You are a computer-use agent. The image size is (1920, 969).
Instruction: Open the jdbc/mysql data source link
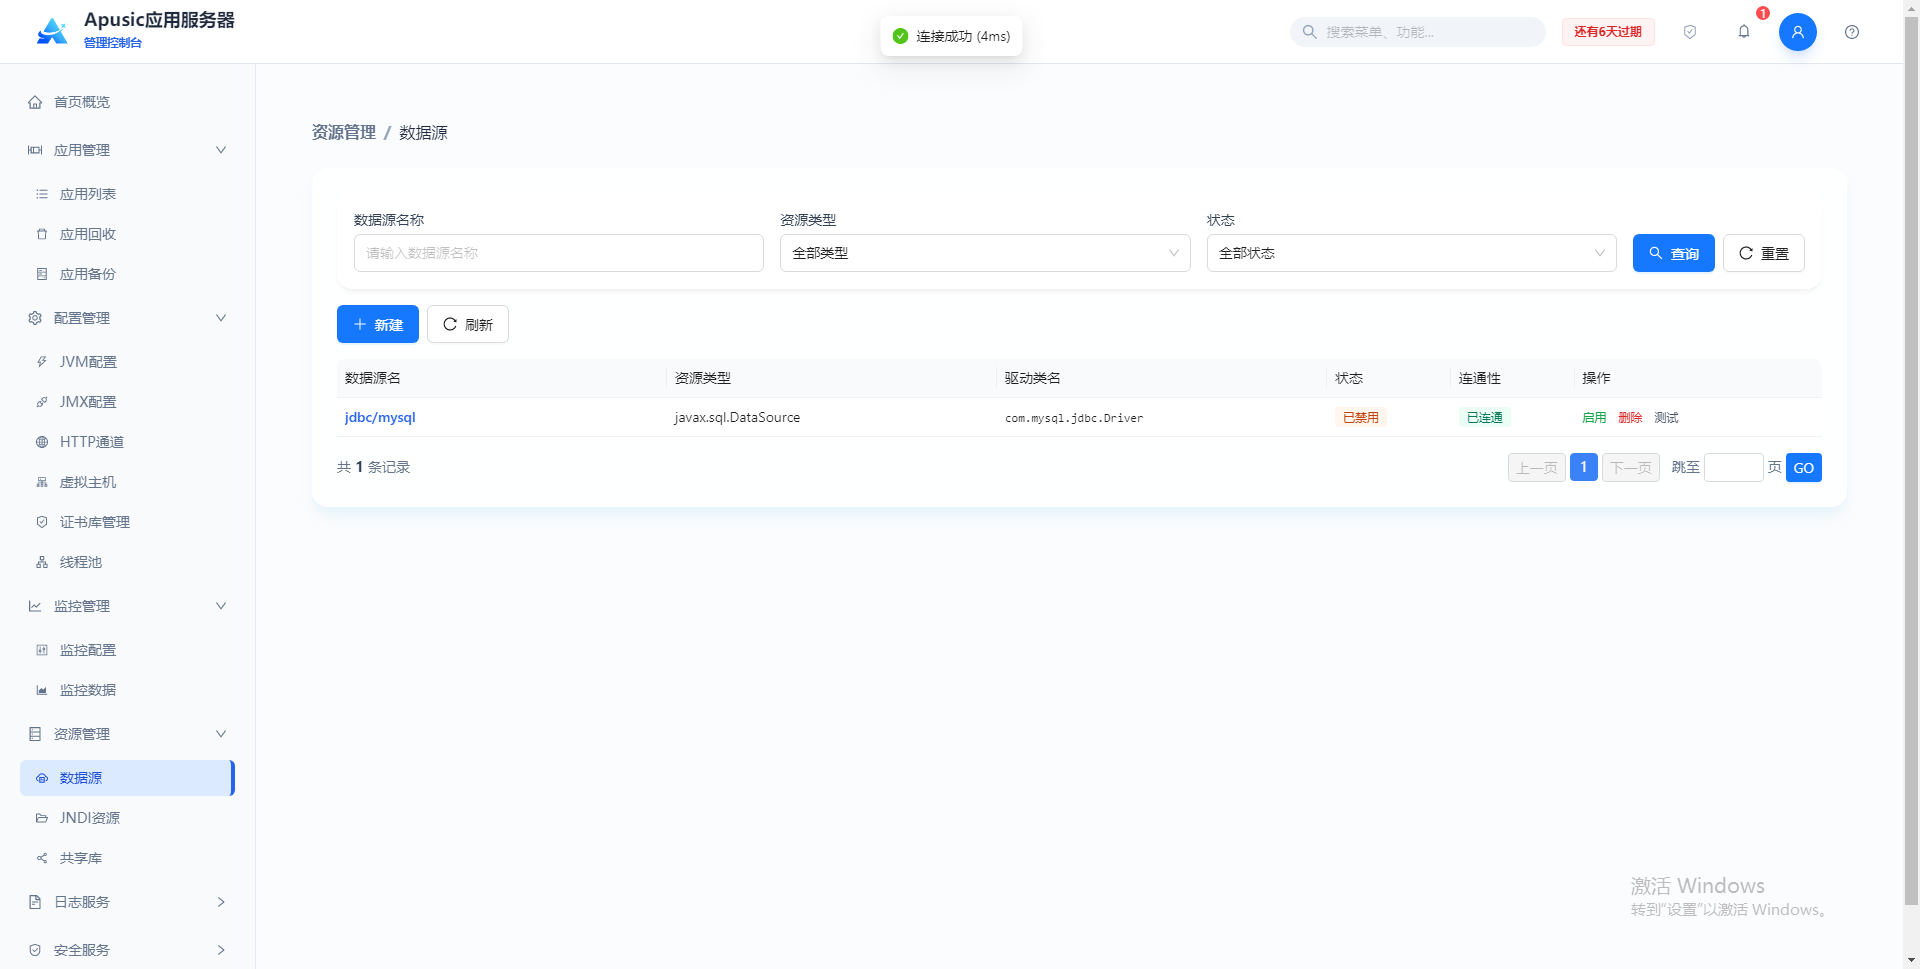tap(380, 418)
